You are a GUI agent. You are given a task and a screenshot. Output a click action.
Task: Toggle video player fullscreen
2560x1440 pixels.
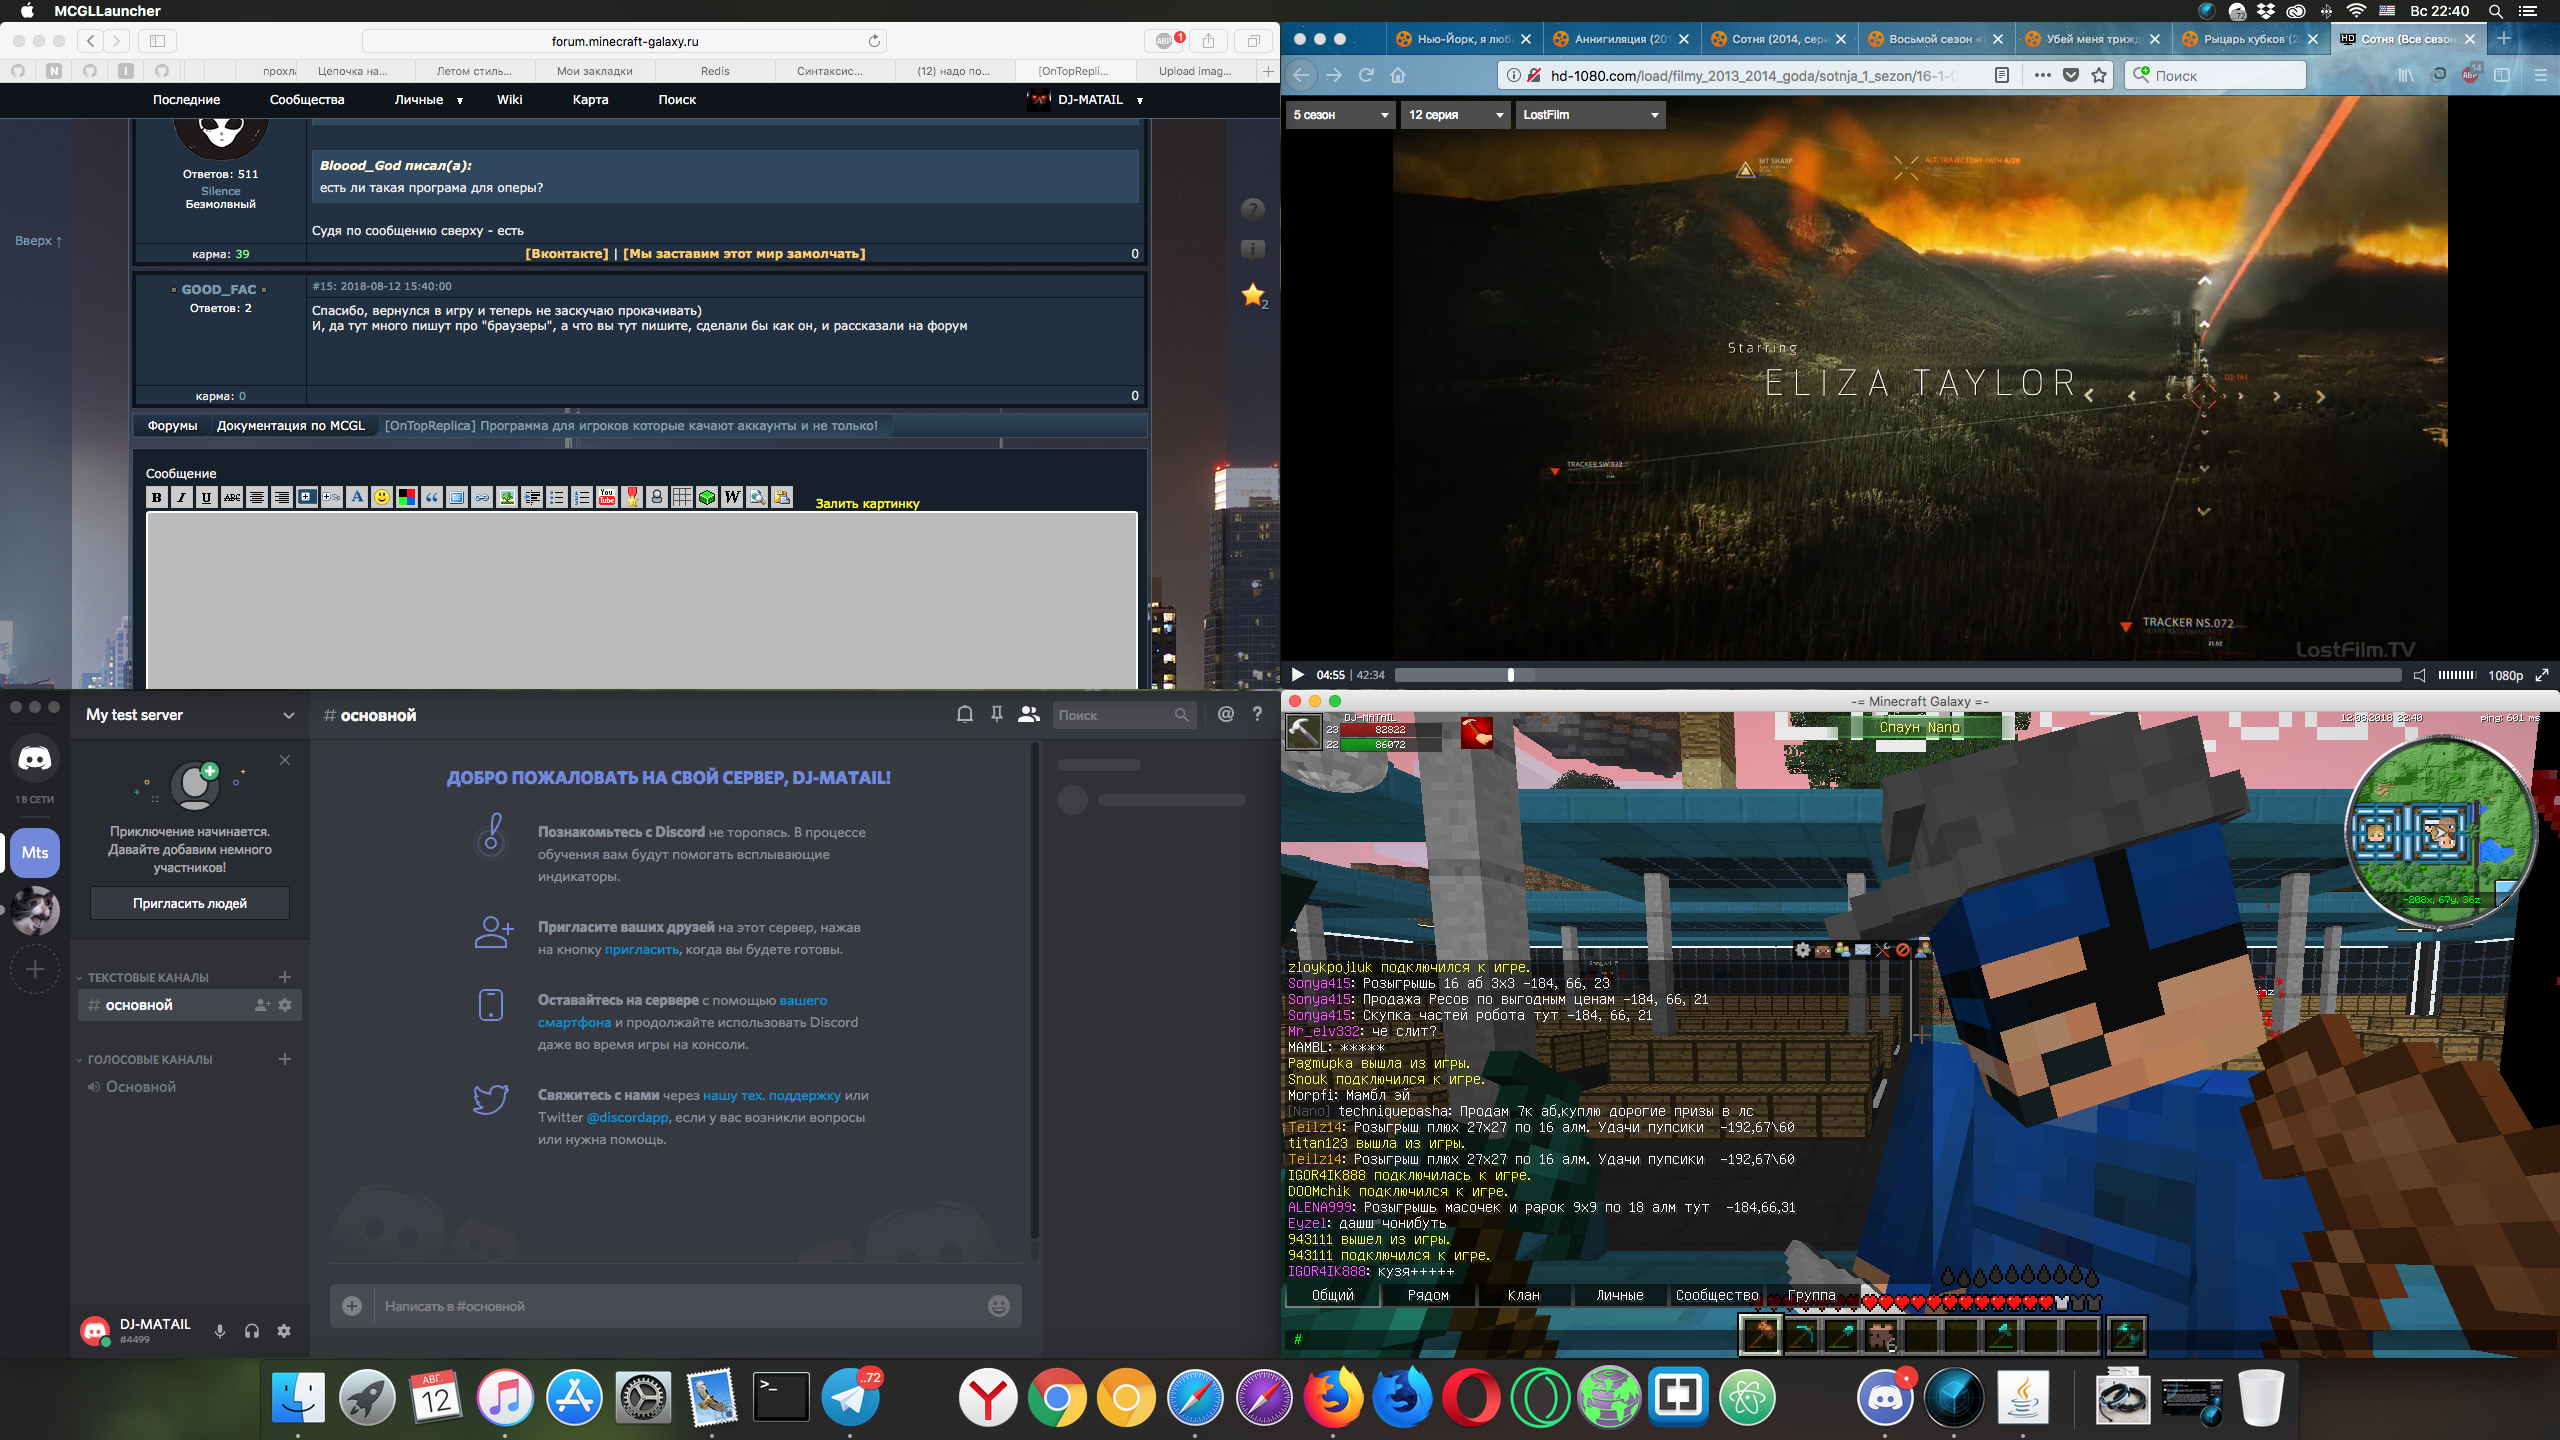point(2542,675)
